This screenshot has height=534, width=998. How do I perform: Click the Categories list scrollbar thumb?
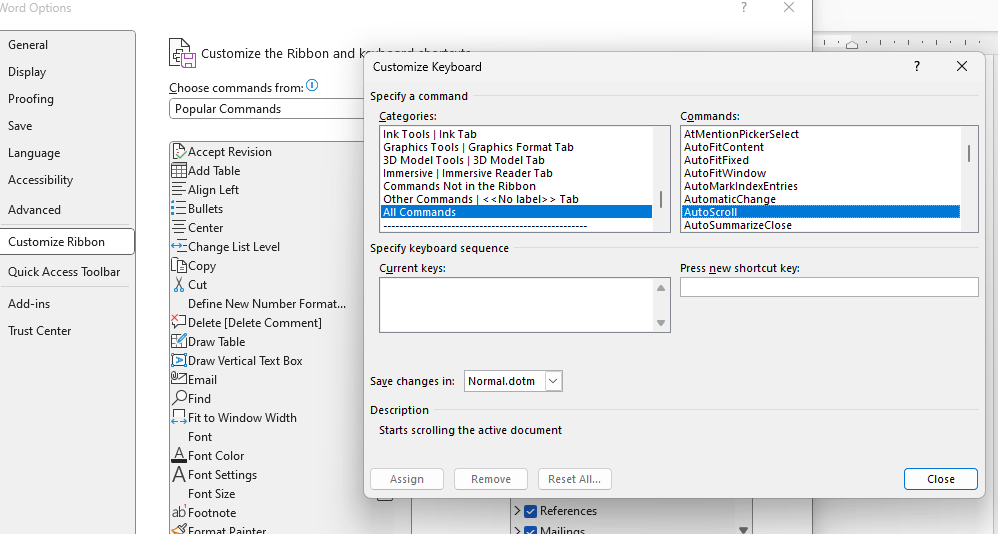coord(661,199)
